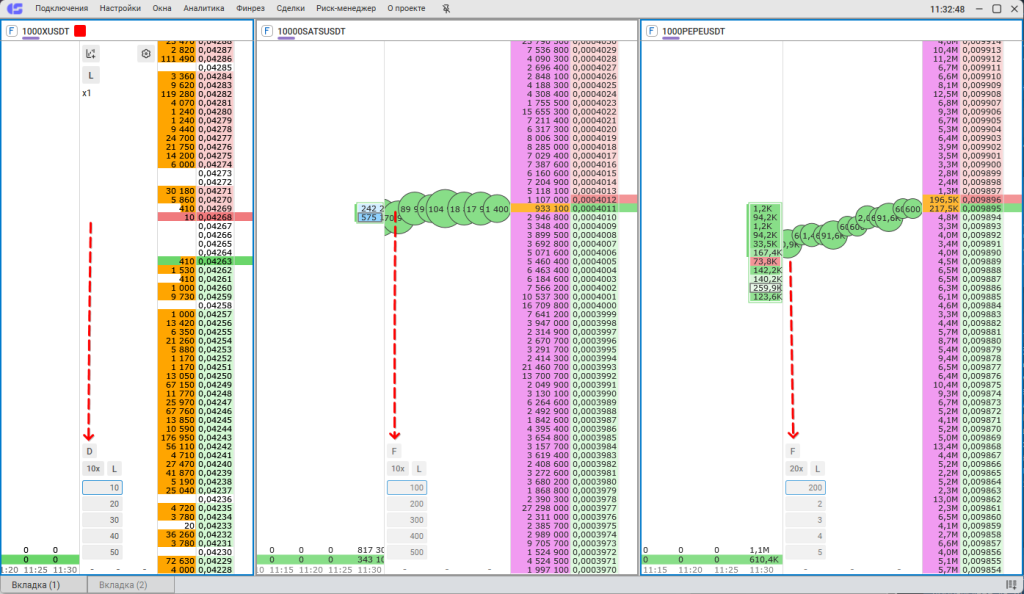
Task: Toggle the D mode button in 1000XUSDT panel
Action: coord(89,451)
